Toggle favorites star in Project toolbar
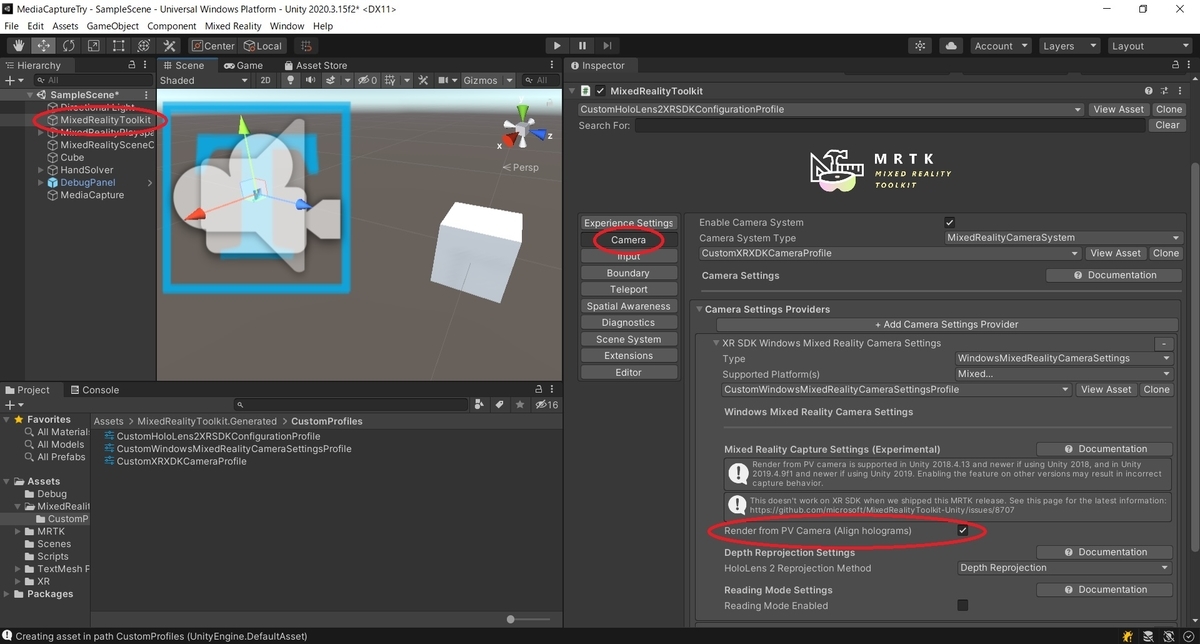1200x644 pixels. point(519,405)
